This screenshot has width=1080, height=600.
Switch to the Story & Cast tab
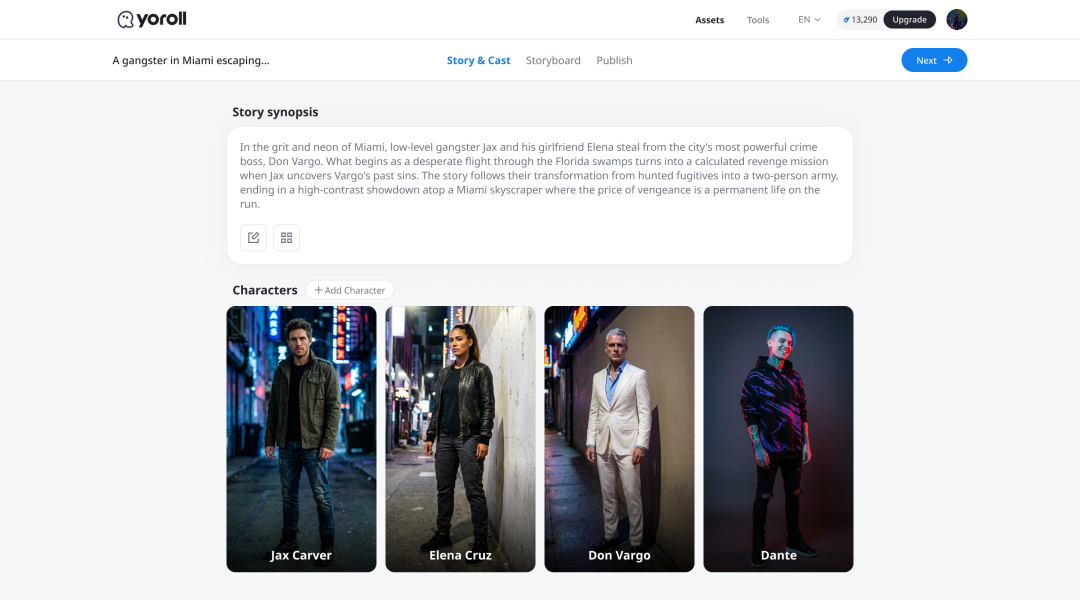coord(479,61)
